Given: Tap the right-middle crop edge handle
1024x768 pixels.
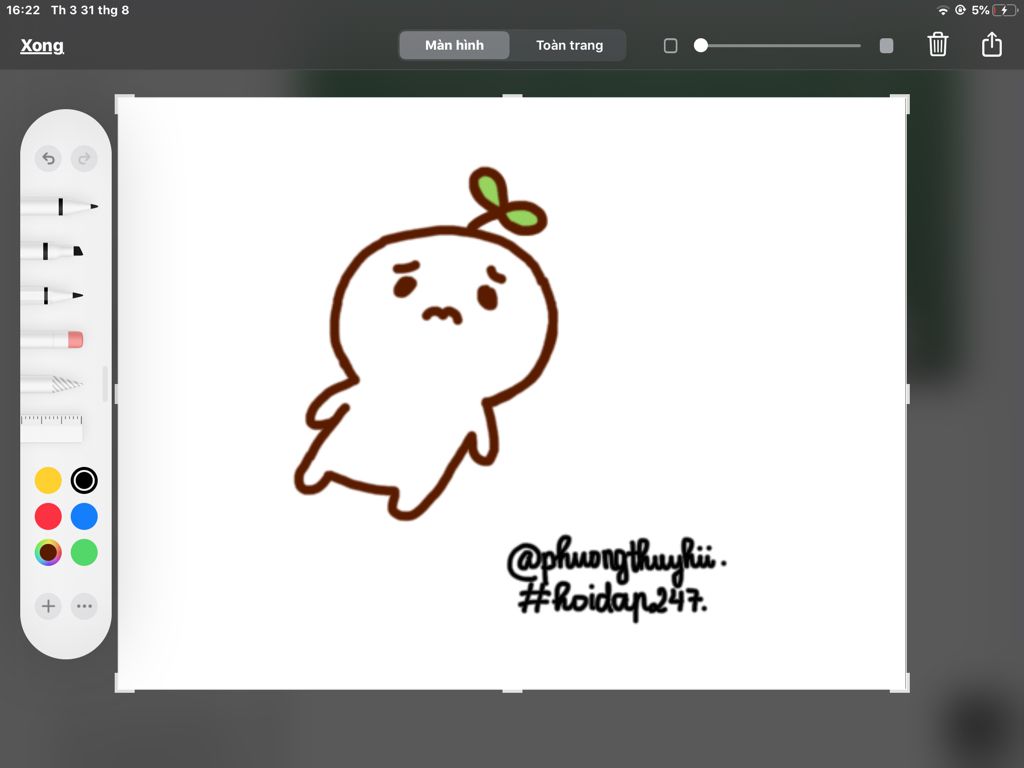Looking at the screenshot, I should click(x=908, y=394).
